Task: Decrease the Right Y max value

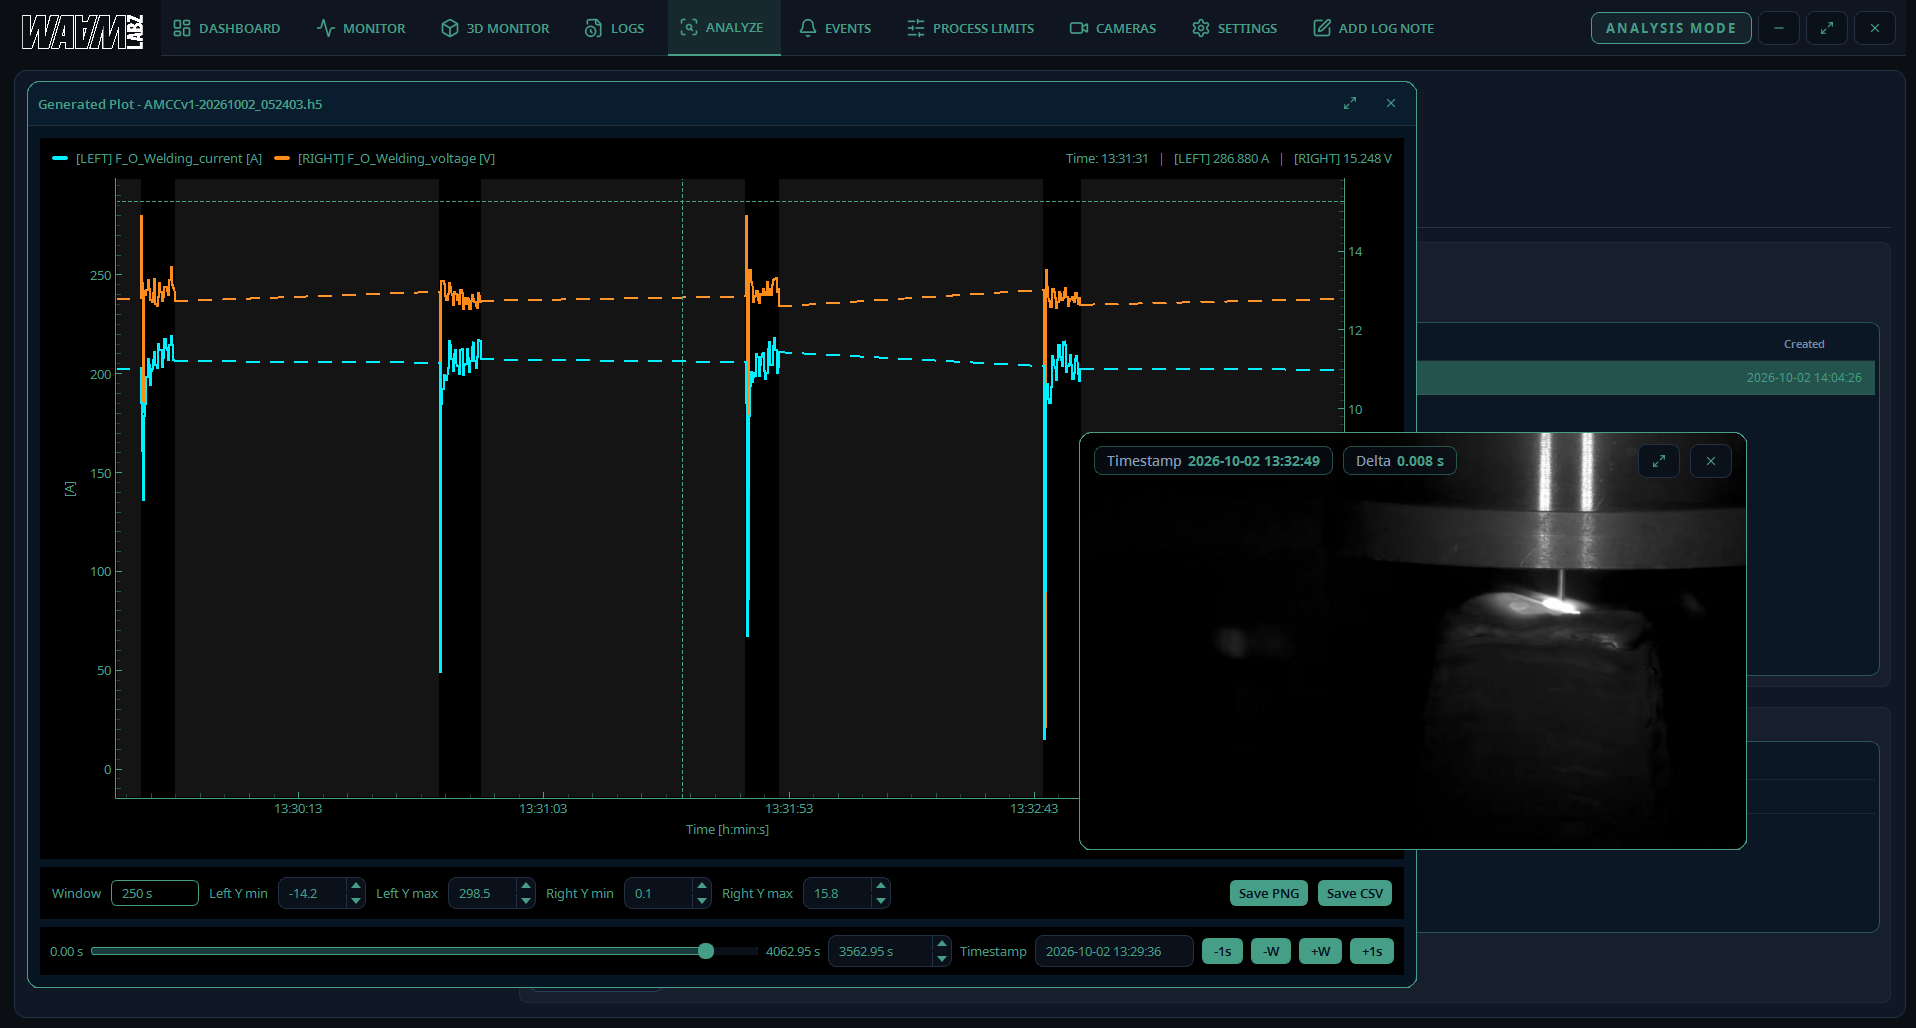Action: tap(881, 901)
